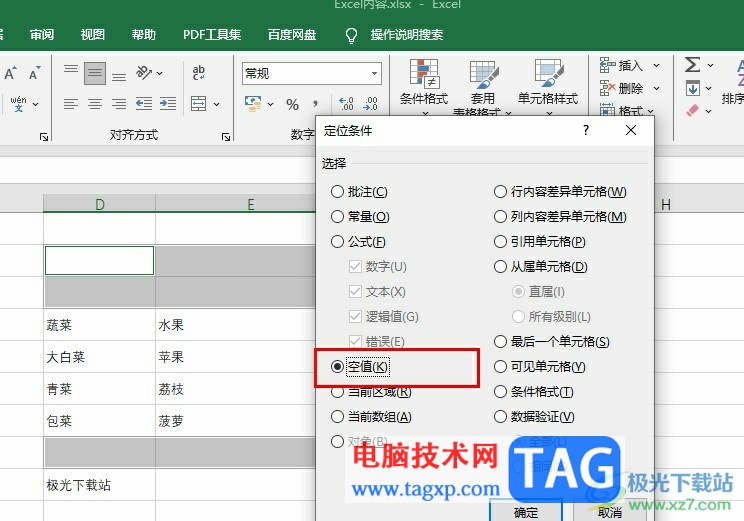Select the 常量(O) radio option

tap(360, 217)
